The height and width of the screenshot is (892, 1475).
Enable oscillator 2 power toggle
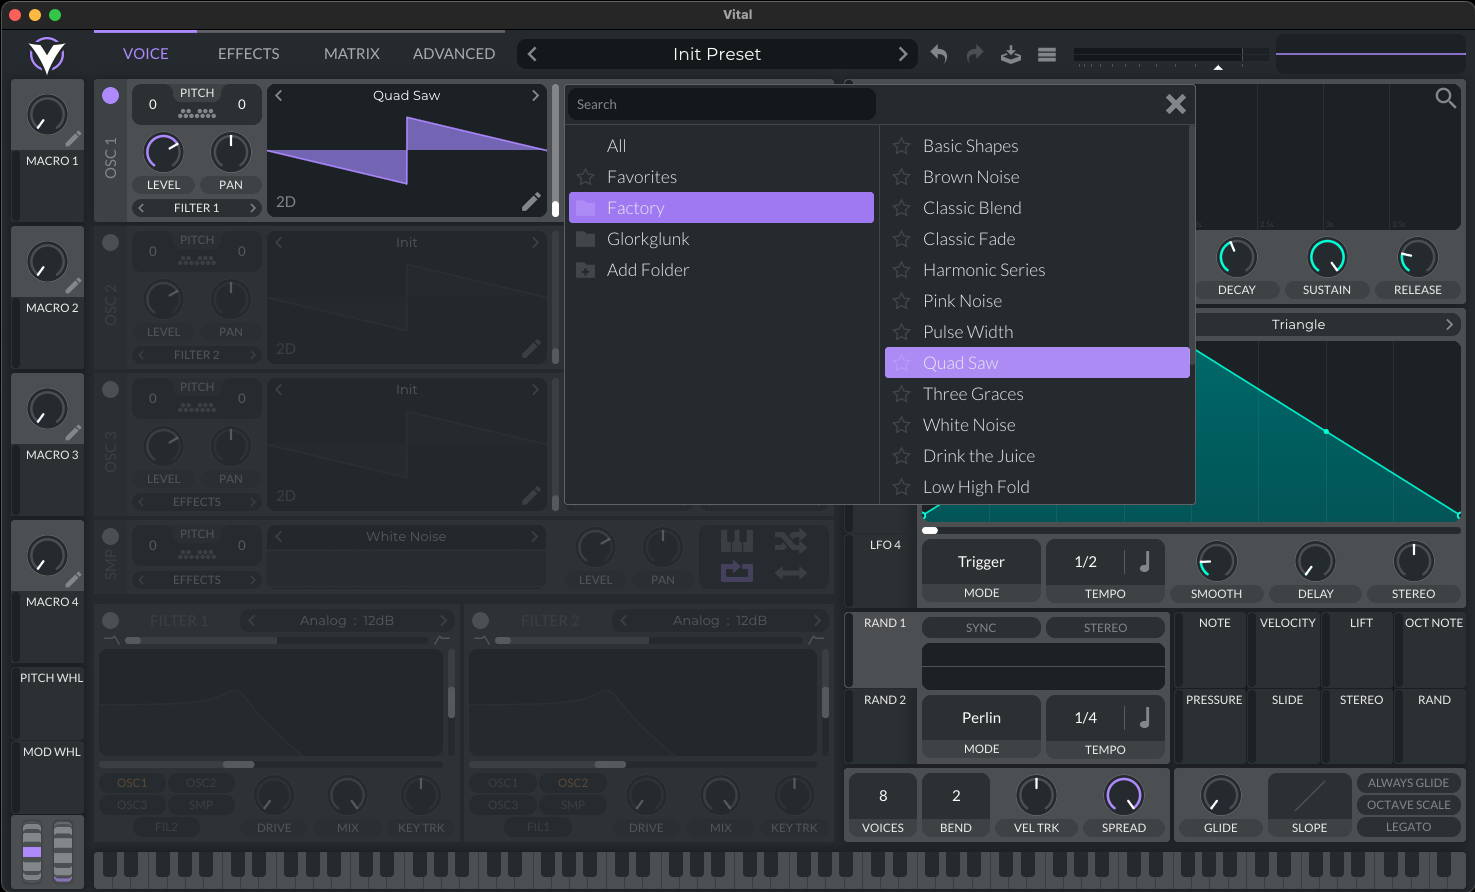click(111, 242)
